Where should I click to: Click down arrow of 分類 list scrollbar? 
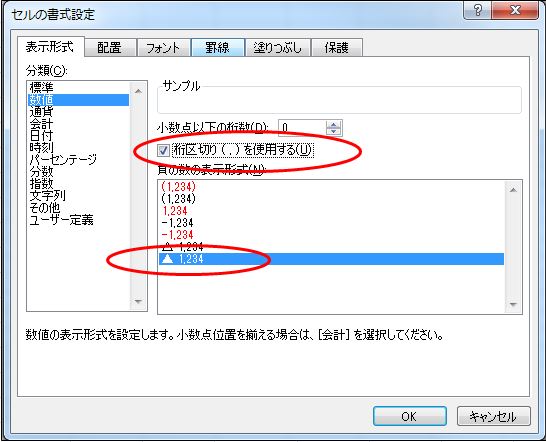tap(138, 301)
